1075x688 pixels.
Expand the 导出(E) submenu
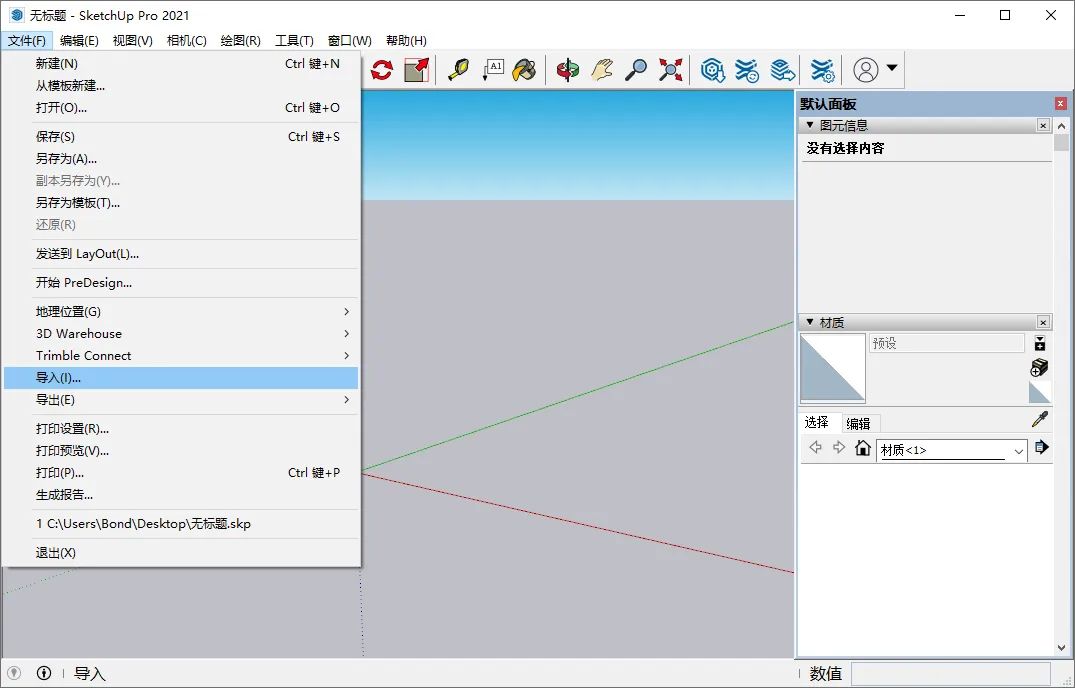click(x=181, y=400)
